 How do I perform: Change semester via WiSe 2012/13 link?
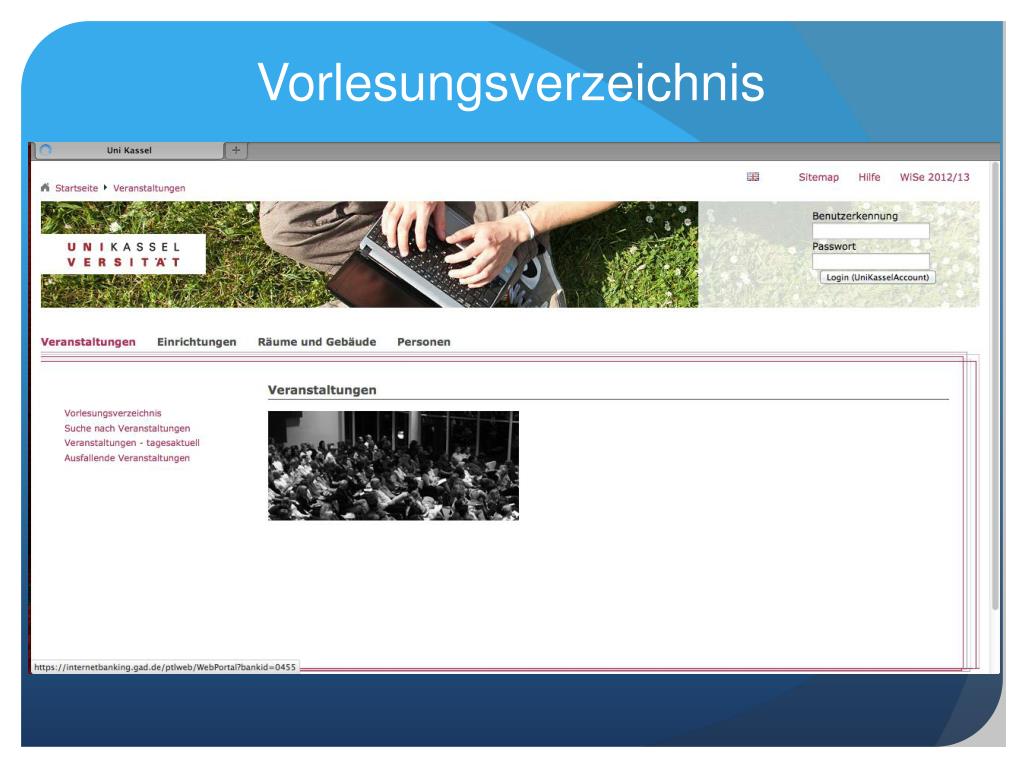(935, 177)
